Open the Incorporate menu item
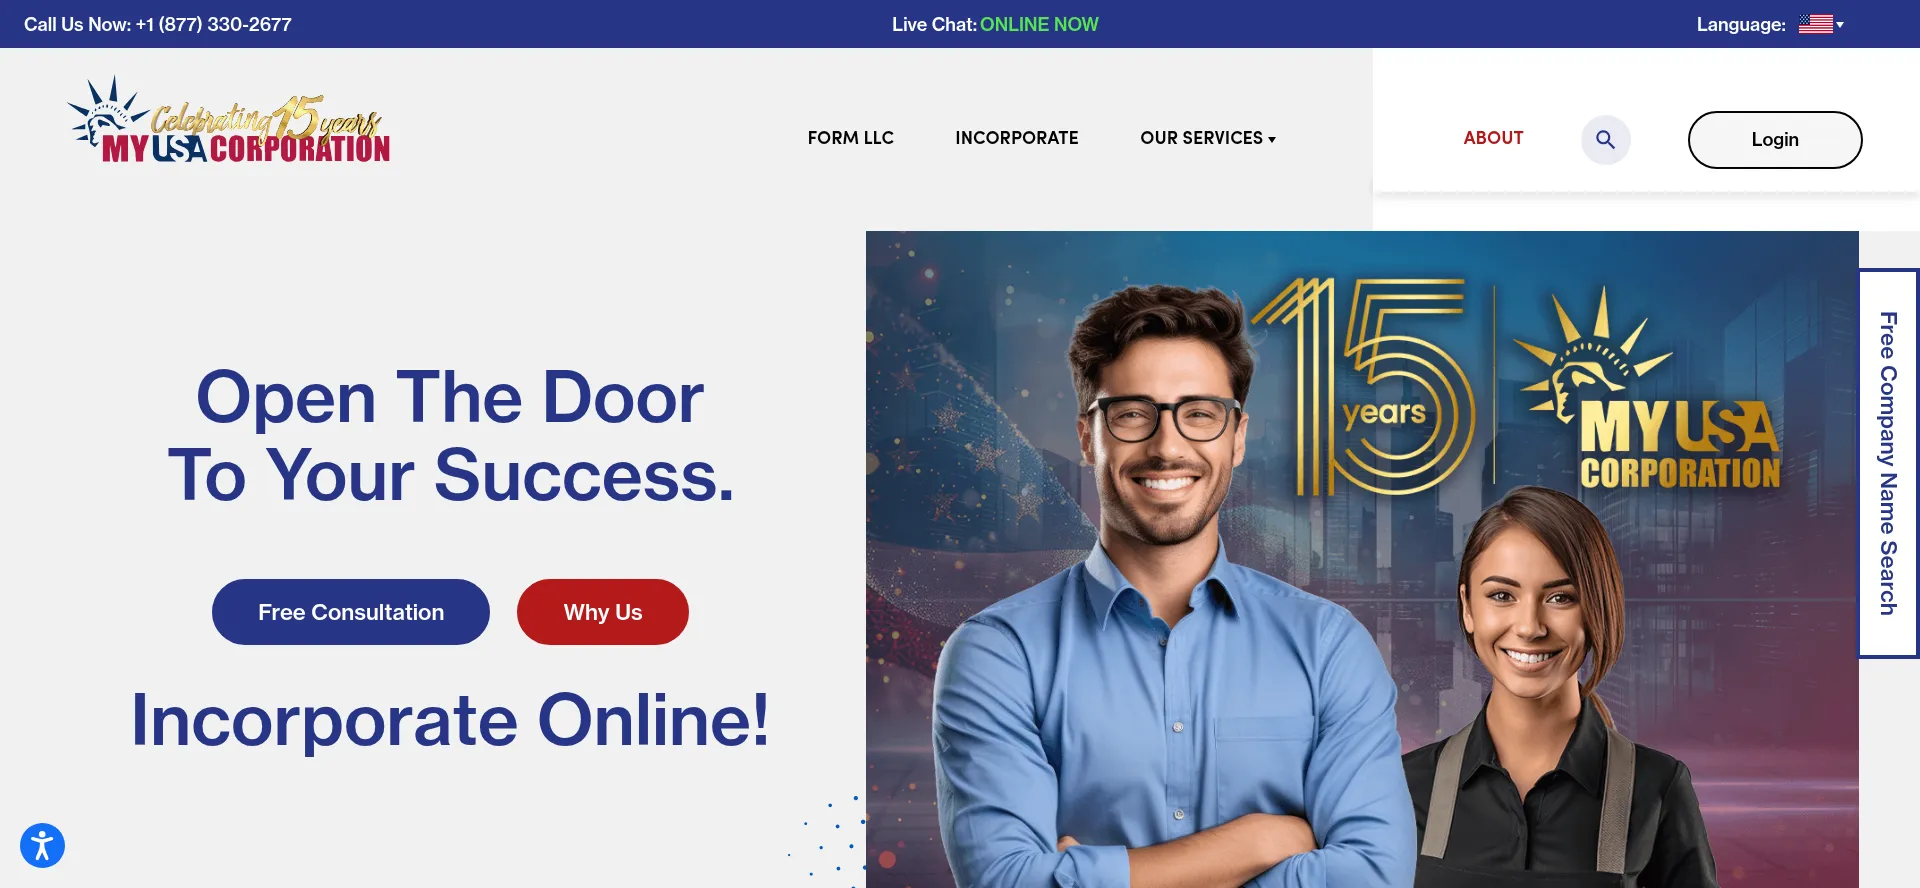 pyautogui.click(x=1017, y=138)
